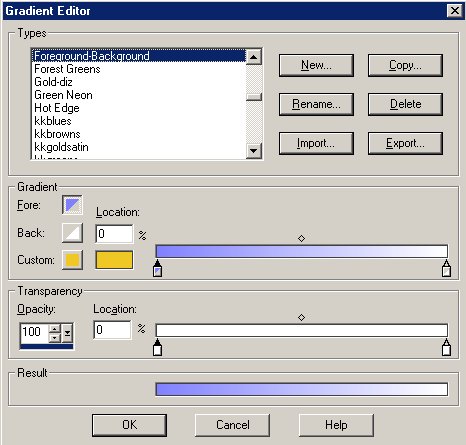466x445 pixels.
Task: Select the Back color swatch icon
Action: tap(72, 233)
